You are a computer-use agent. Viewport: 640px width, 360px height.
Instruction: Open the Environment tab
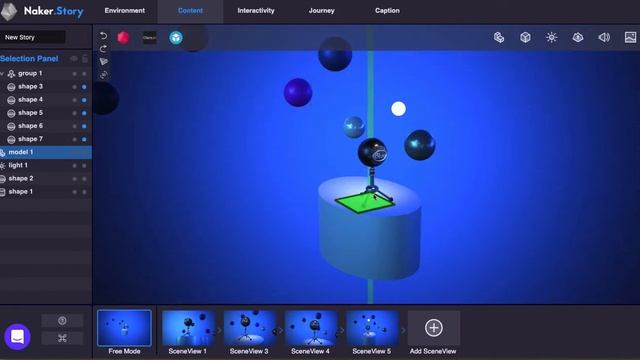124,11
